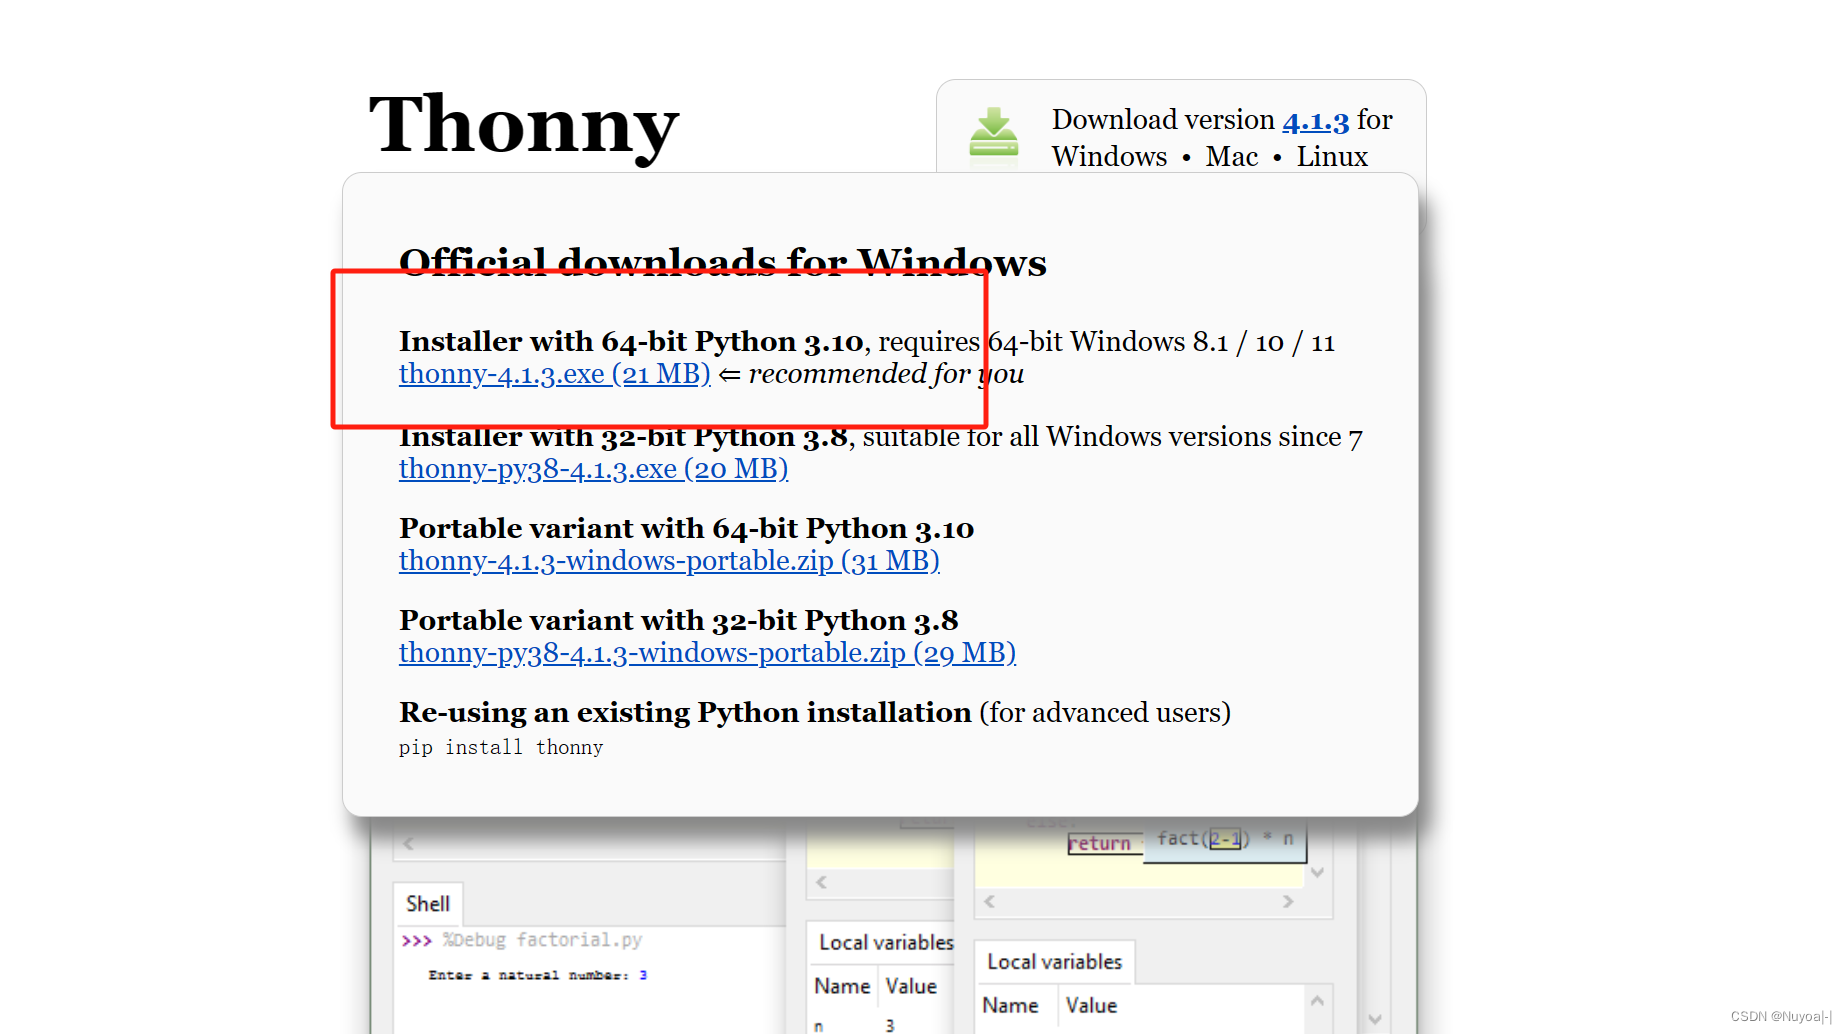Download thonny-py38-4.1.3-windows-portable.zip (29 MB)
1847x1034 pixels.
[707, 653]
